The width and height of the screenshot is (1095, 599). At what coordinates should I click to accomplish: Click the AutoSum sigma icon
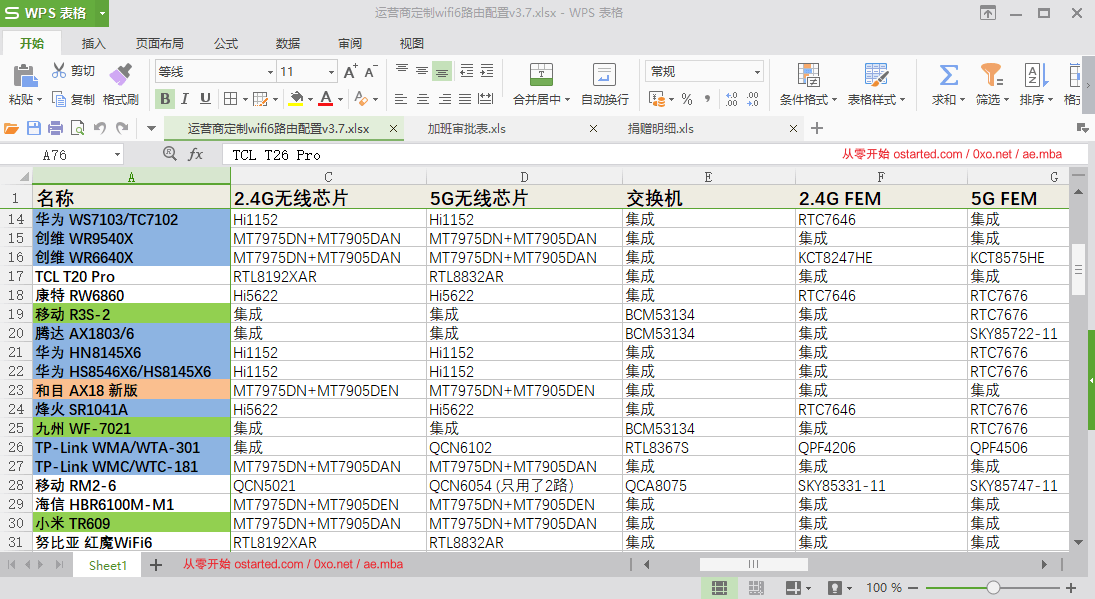[948, 75]
